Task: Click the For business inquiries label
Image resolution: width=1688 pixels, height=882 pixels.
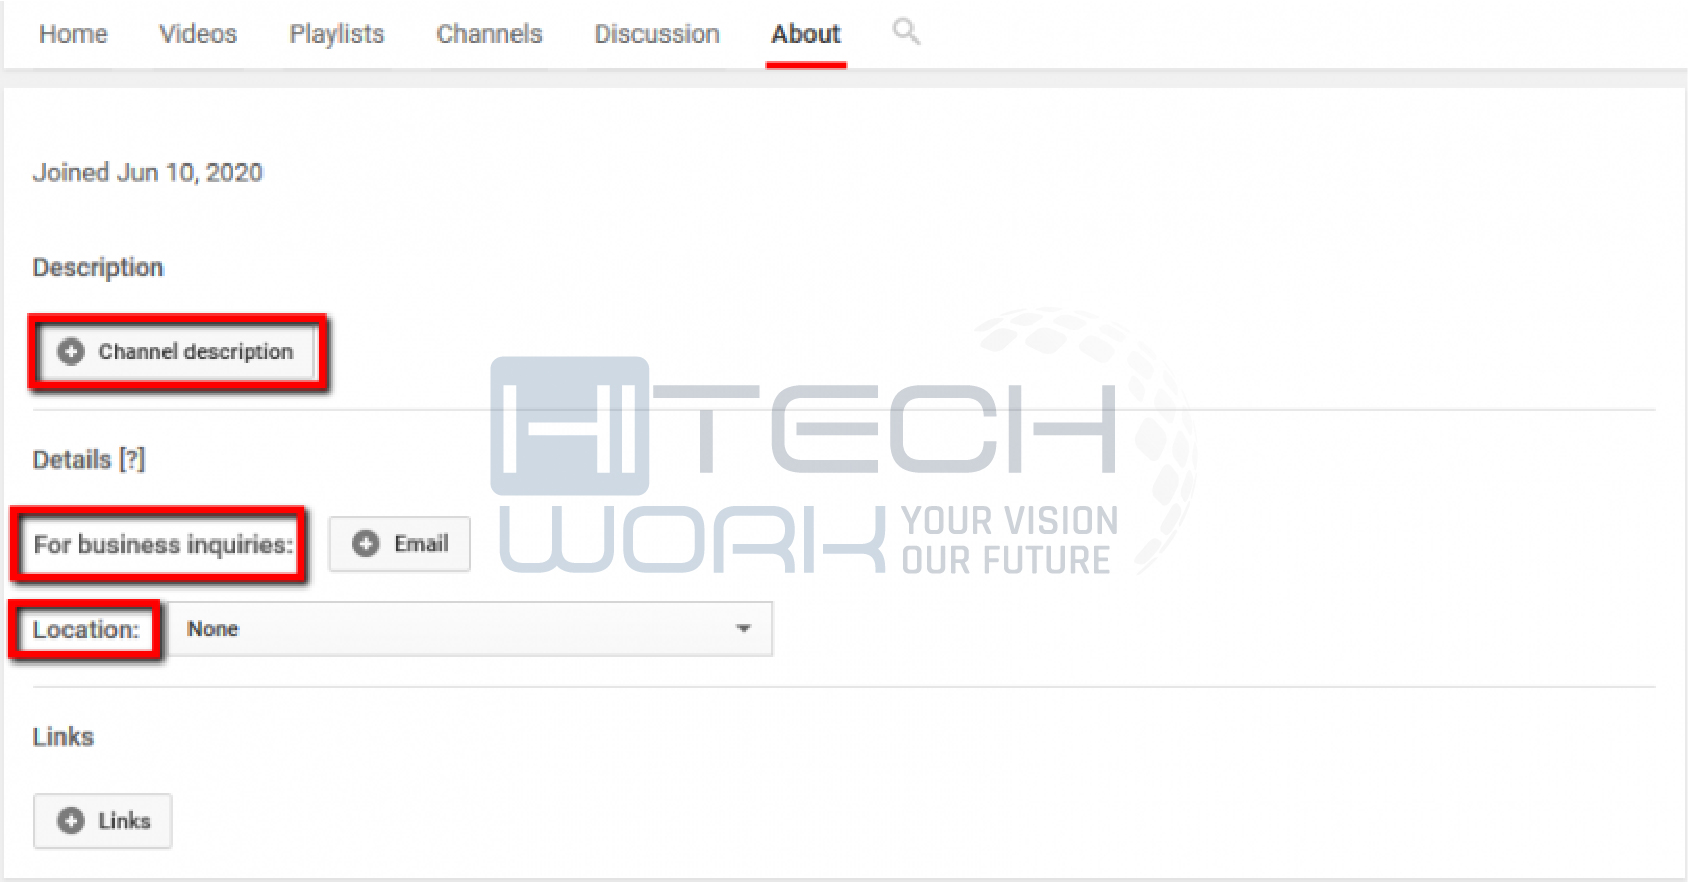Action: 163,545
